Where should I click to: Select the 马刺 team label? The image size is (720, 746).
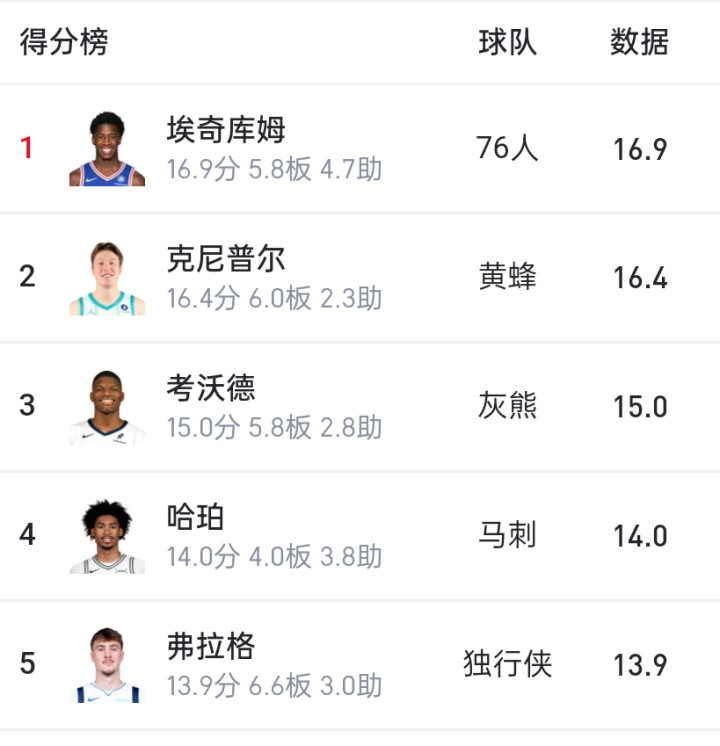point(508,535)
